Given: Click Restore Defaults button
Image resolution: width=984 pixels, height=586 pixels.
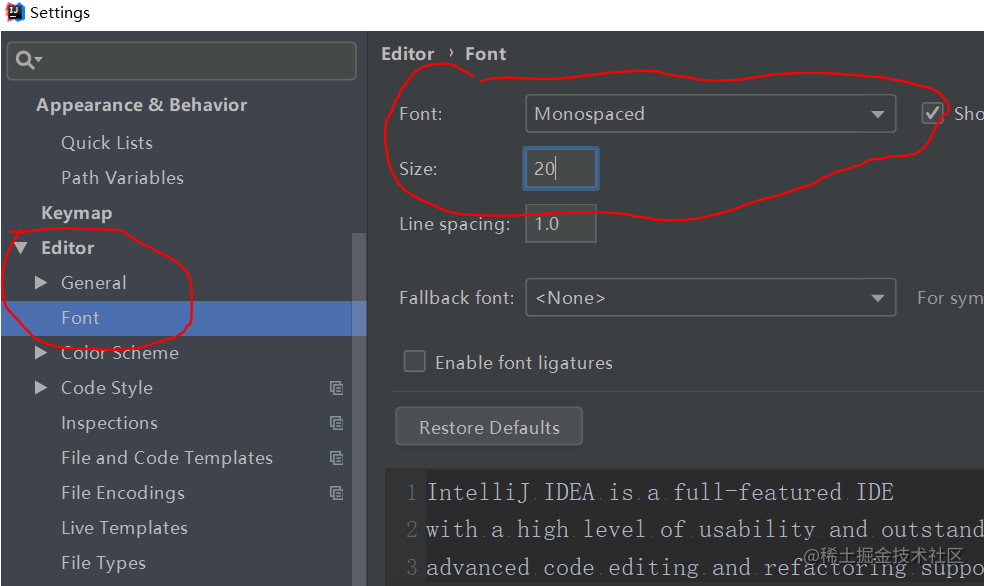Looking at the screenshot, I should pos(489,427).
